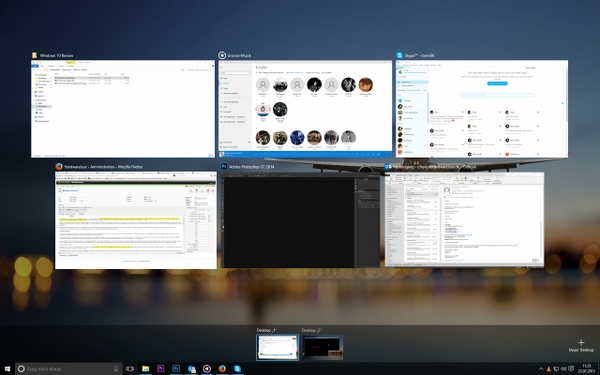
Task: Launch the purple Adobe app taskbar icon
Action: 161,369
